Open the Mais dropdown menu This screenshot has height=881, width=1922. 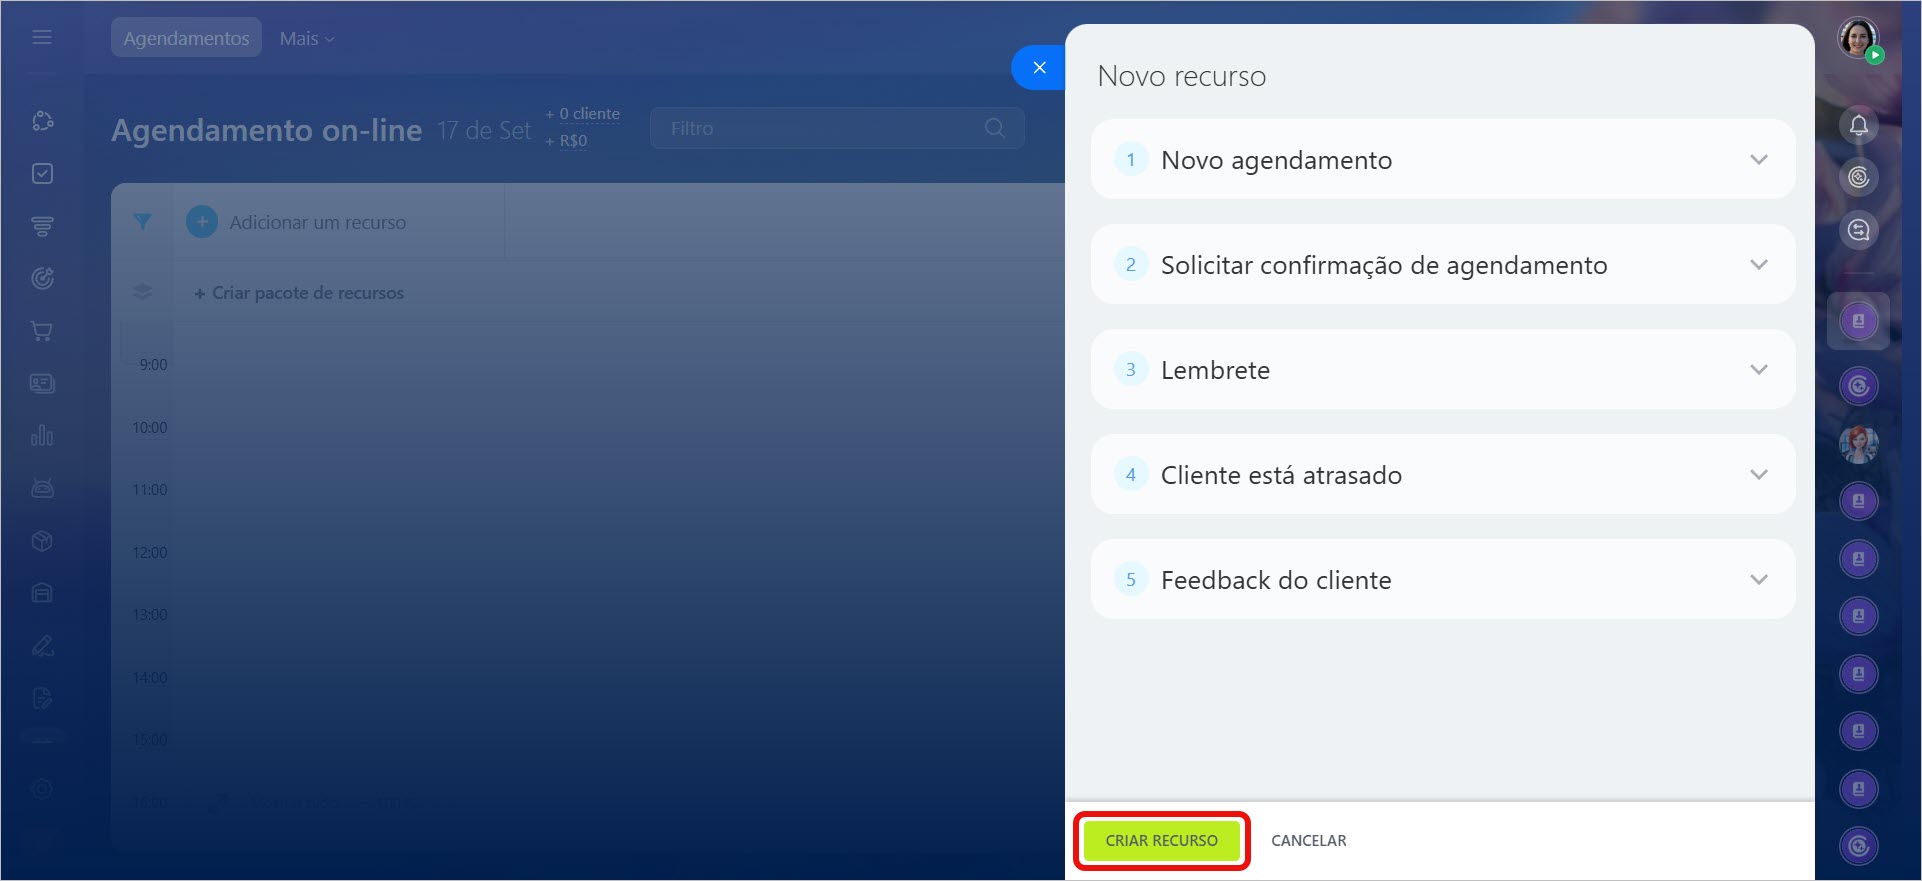[306, 38]
